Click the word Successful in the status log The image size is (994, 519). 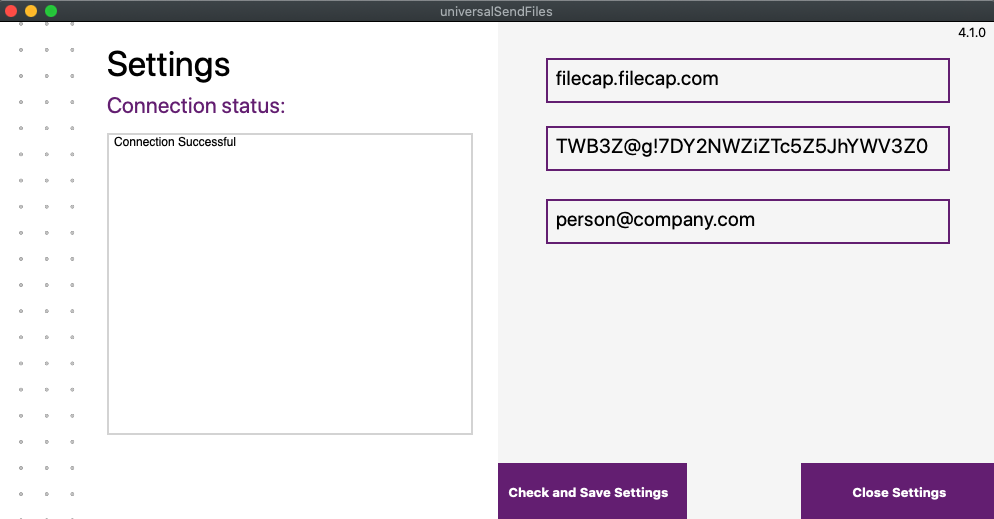pyautogui.click(x=207, y=142)
